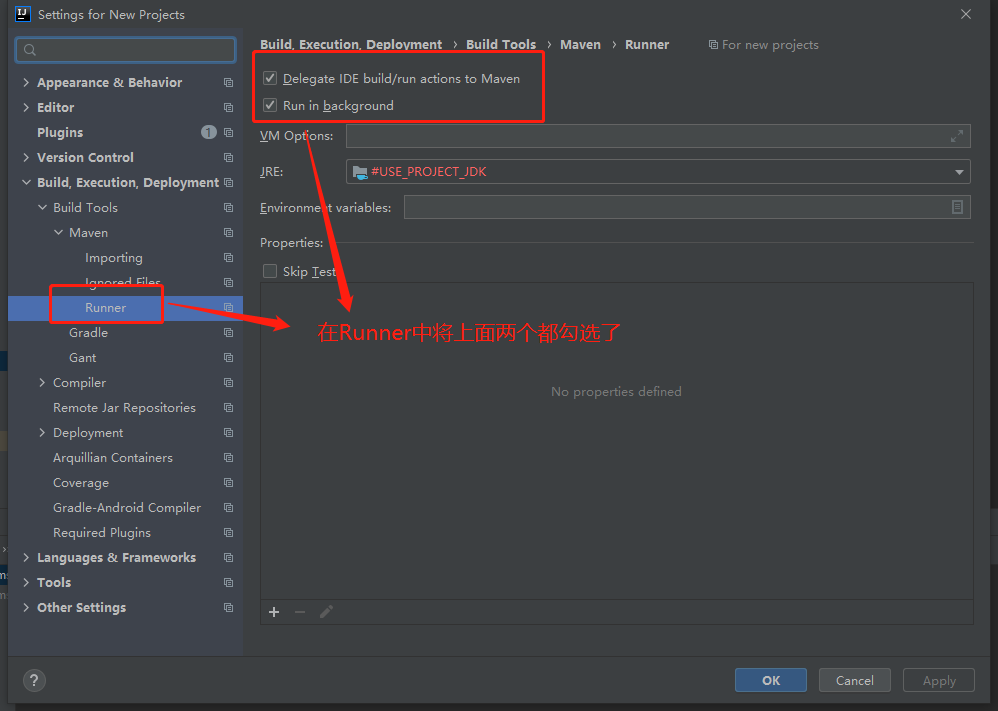Click the project-level icon beside Gradle
Image resolution: width=998 pixels, height=711 pixels.
point(228,332)
